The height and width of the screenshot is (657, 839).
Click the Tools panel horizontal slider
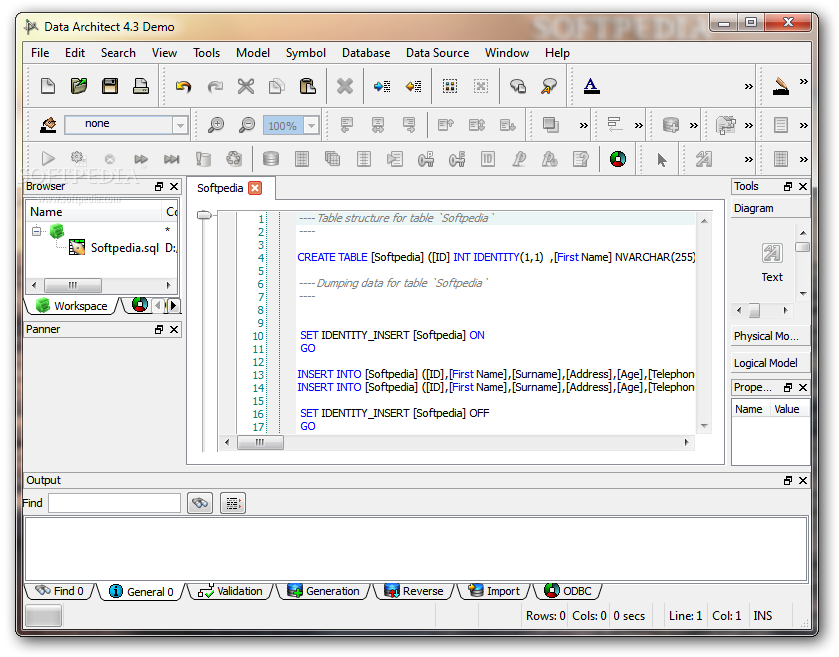[754, 310]
